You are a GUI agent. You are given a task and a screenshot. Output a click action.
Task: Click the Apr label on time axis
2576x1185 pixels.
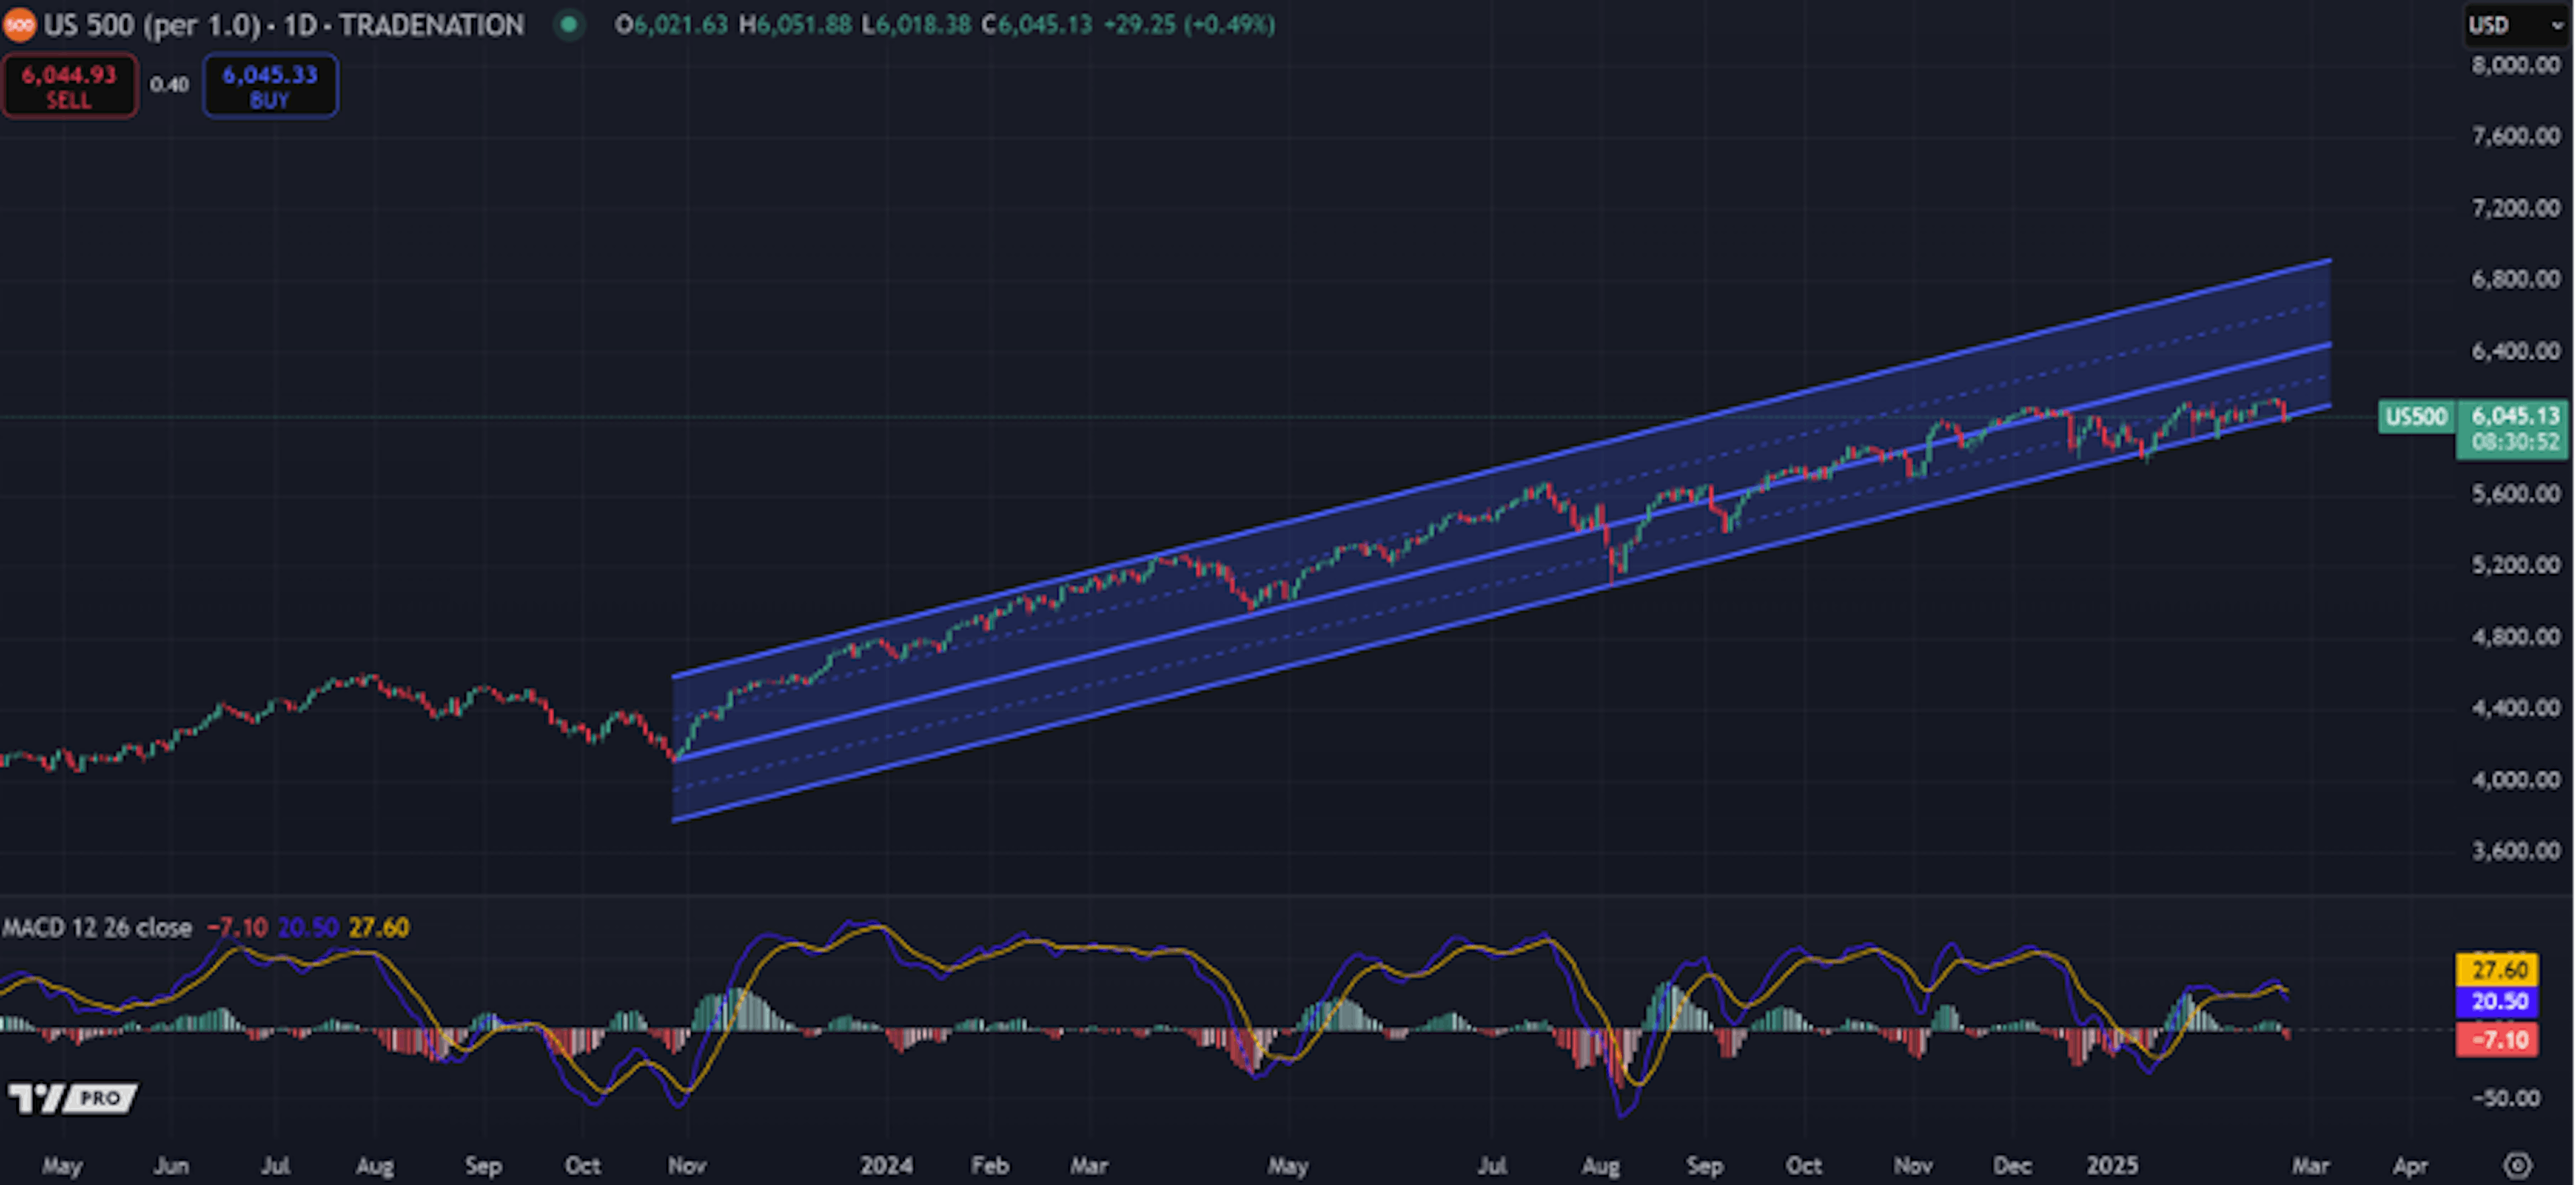coord(2410,1167)
